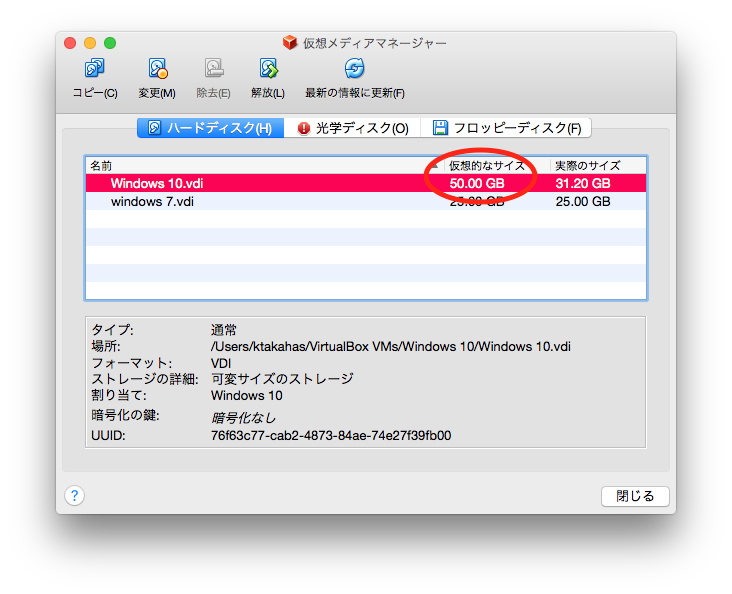Switch to フロッピーディスク(F) tab
The width and height of the screenshot is (732, 594).
coord(506,128)
